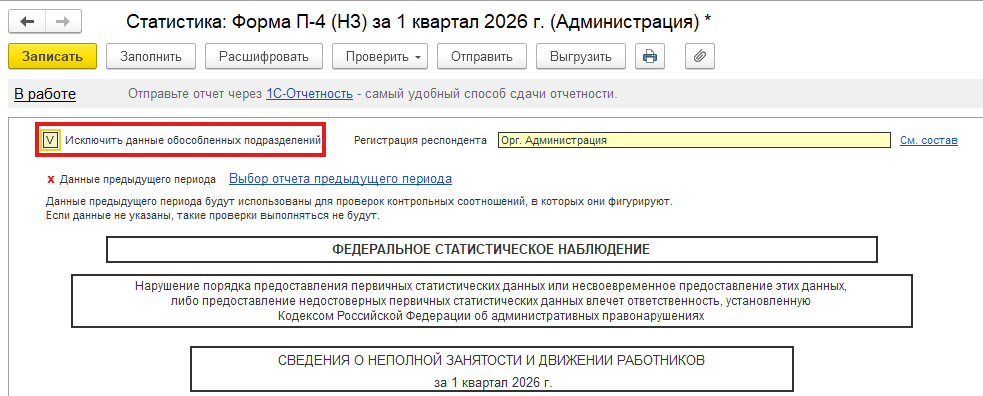Open the См. состав link
This screenshot has height=396, width=983.
click(x=929, y=140)
